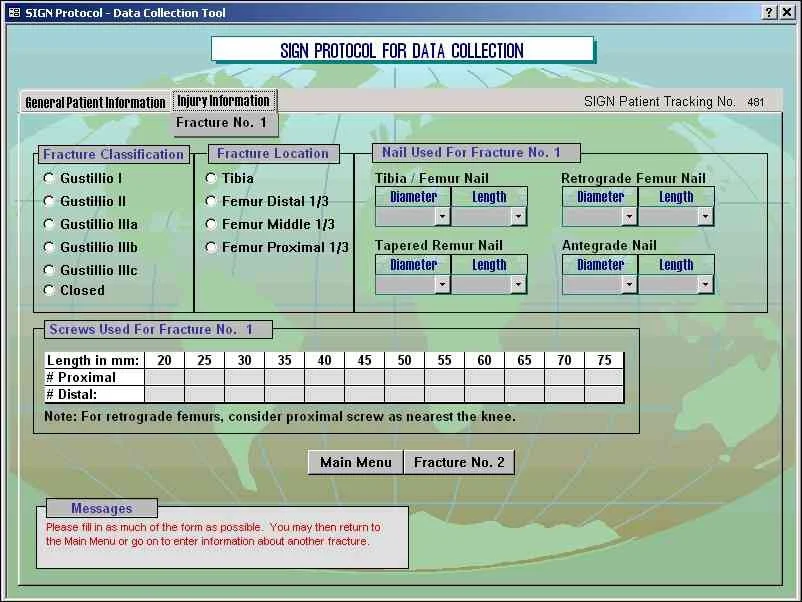This screenshot has width=802, height=602.
Task: Click Proximal screw count field under 70 mm
Action: (x=564, y=377)
